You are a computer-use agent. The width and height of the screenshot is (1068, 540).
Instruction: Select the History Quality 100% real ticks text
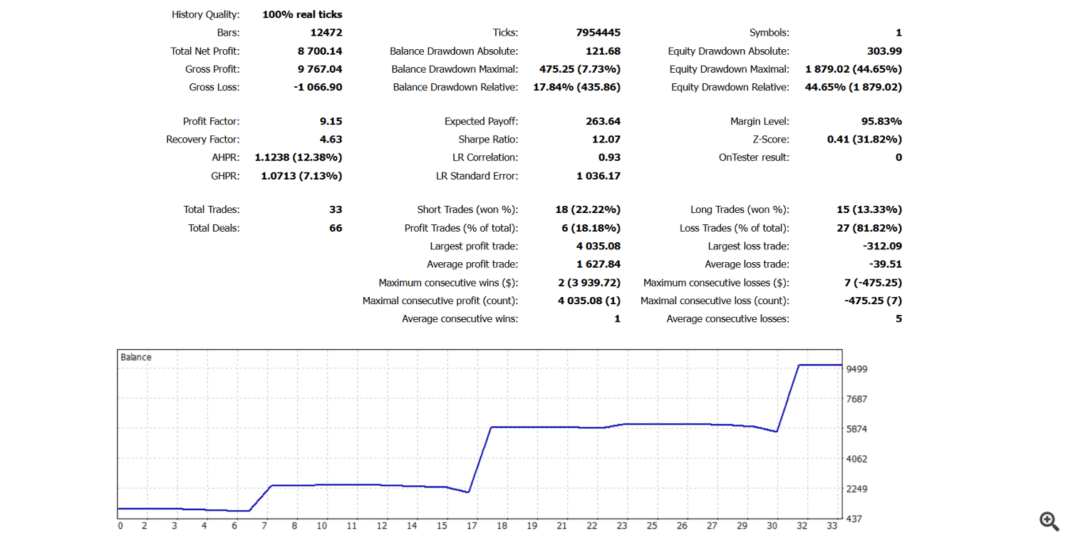pyautogui.click(x=302, y=15)
